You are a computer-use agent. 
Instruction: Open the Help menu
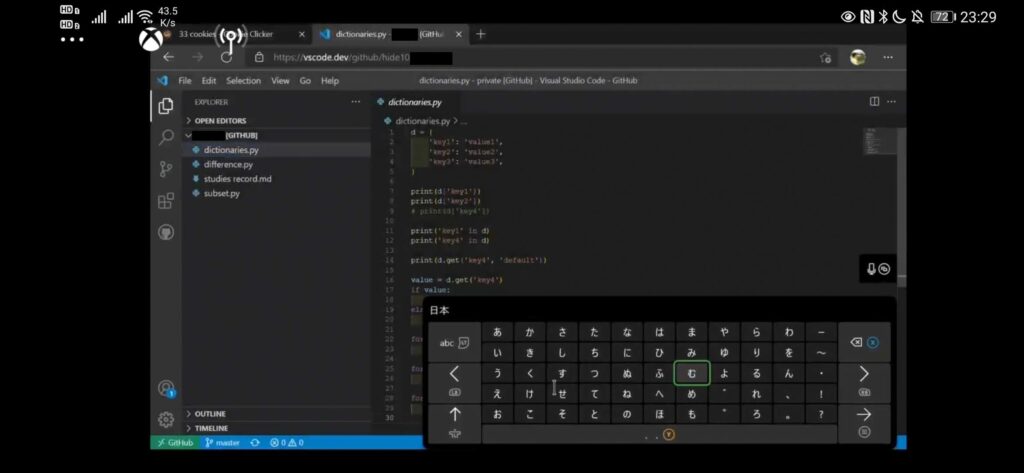(330, 81)
